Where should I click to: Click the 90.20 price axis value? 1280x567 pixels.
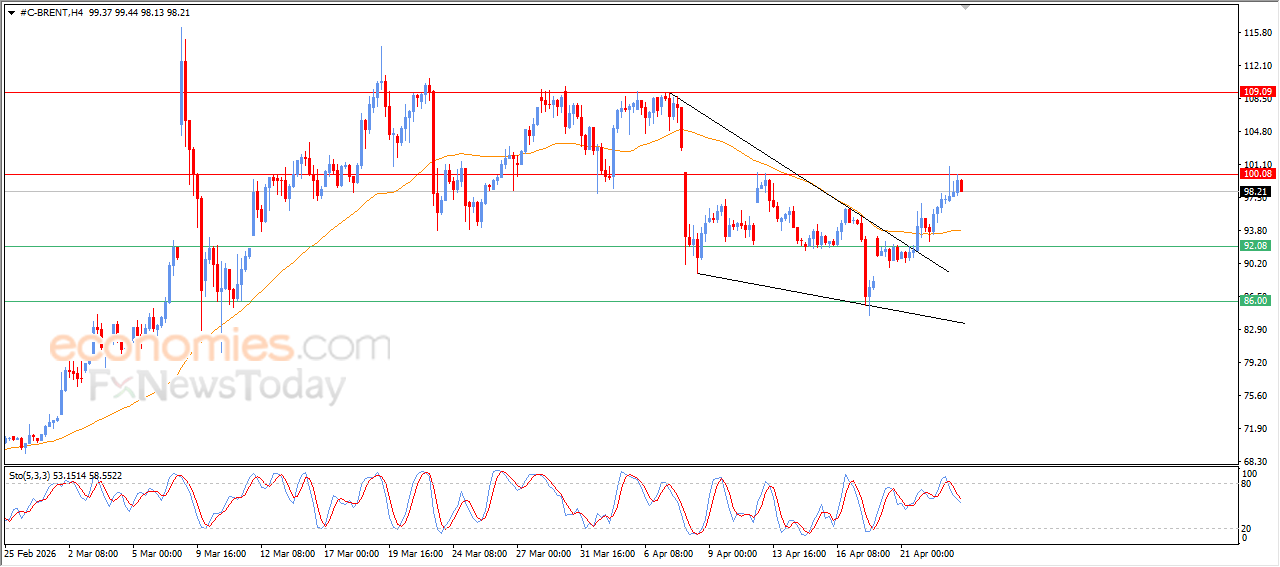tap(1256, 264)
